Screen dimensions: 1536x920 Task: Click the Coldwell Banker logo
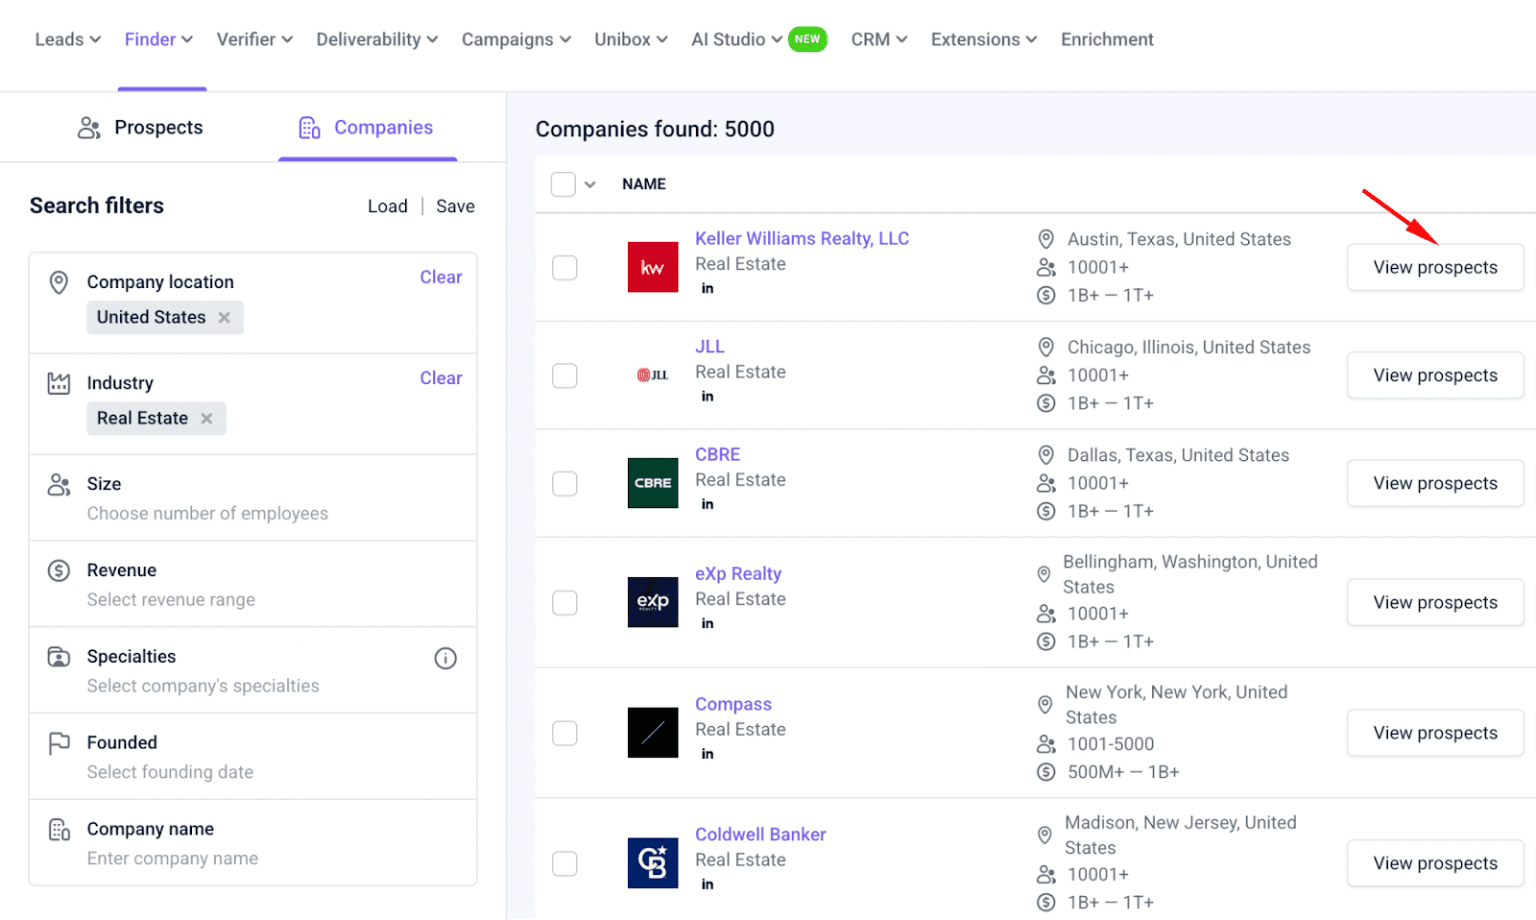pyautogui.click(x=653, y=863)
